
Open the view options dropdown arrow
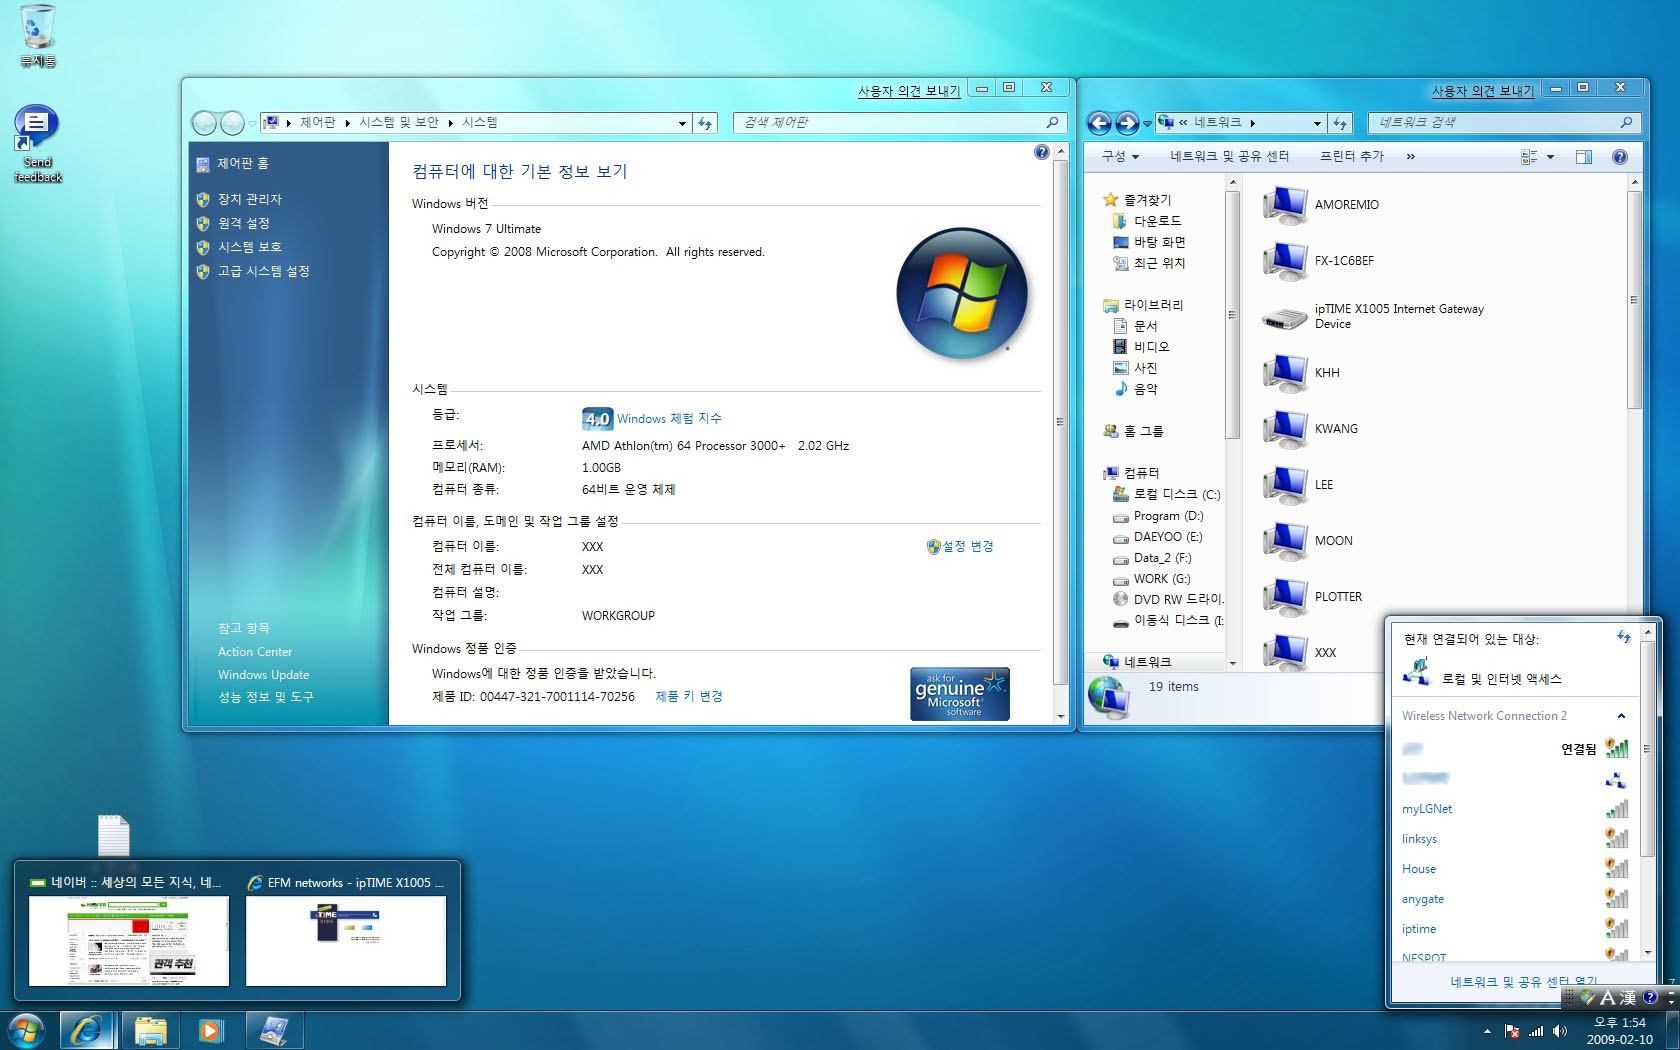[x=1551, y=157]
